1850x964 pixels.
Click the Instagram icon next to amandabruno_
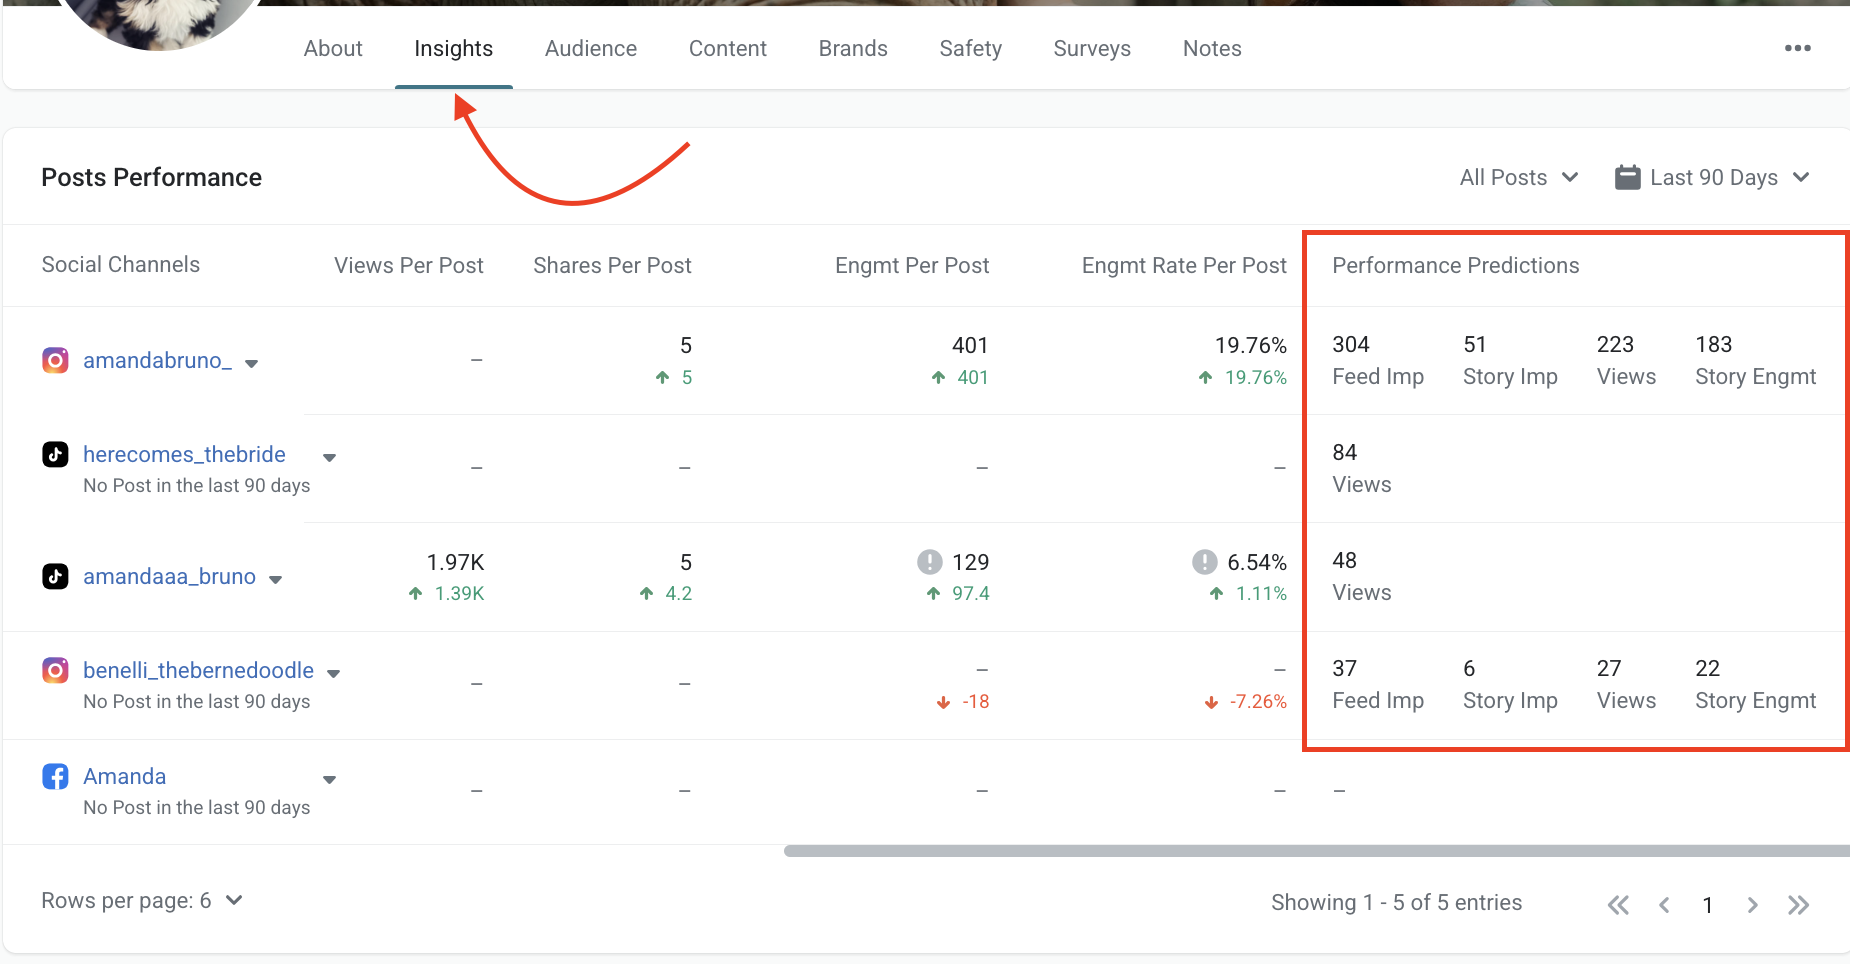[x=55, y=360]
